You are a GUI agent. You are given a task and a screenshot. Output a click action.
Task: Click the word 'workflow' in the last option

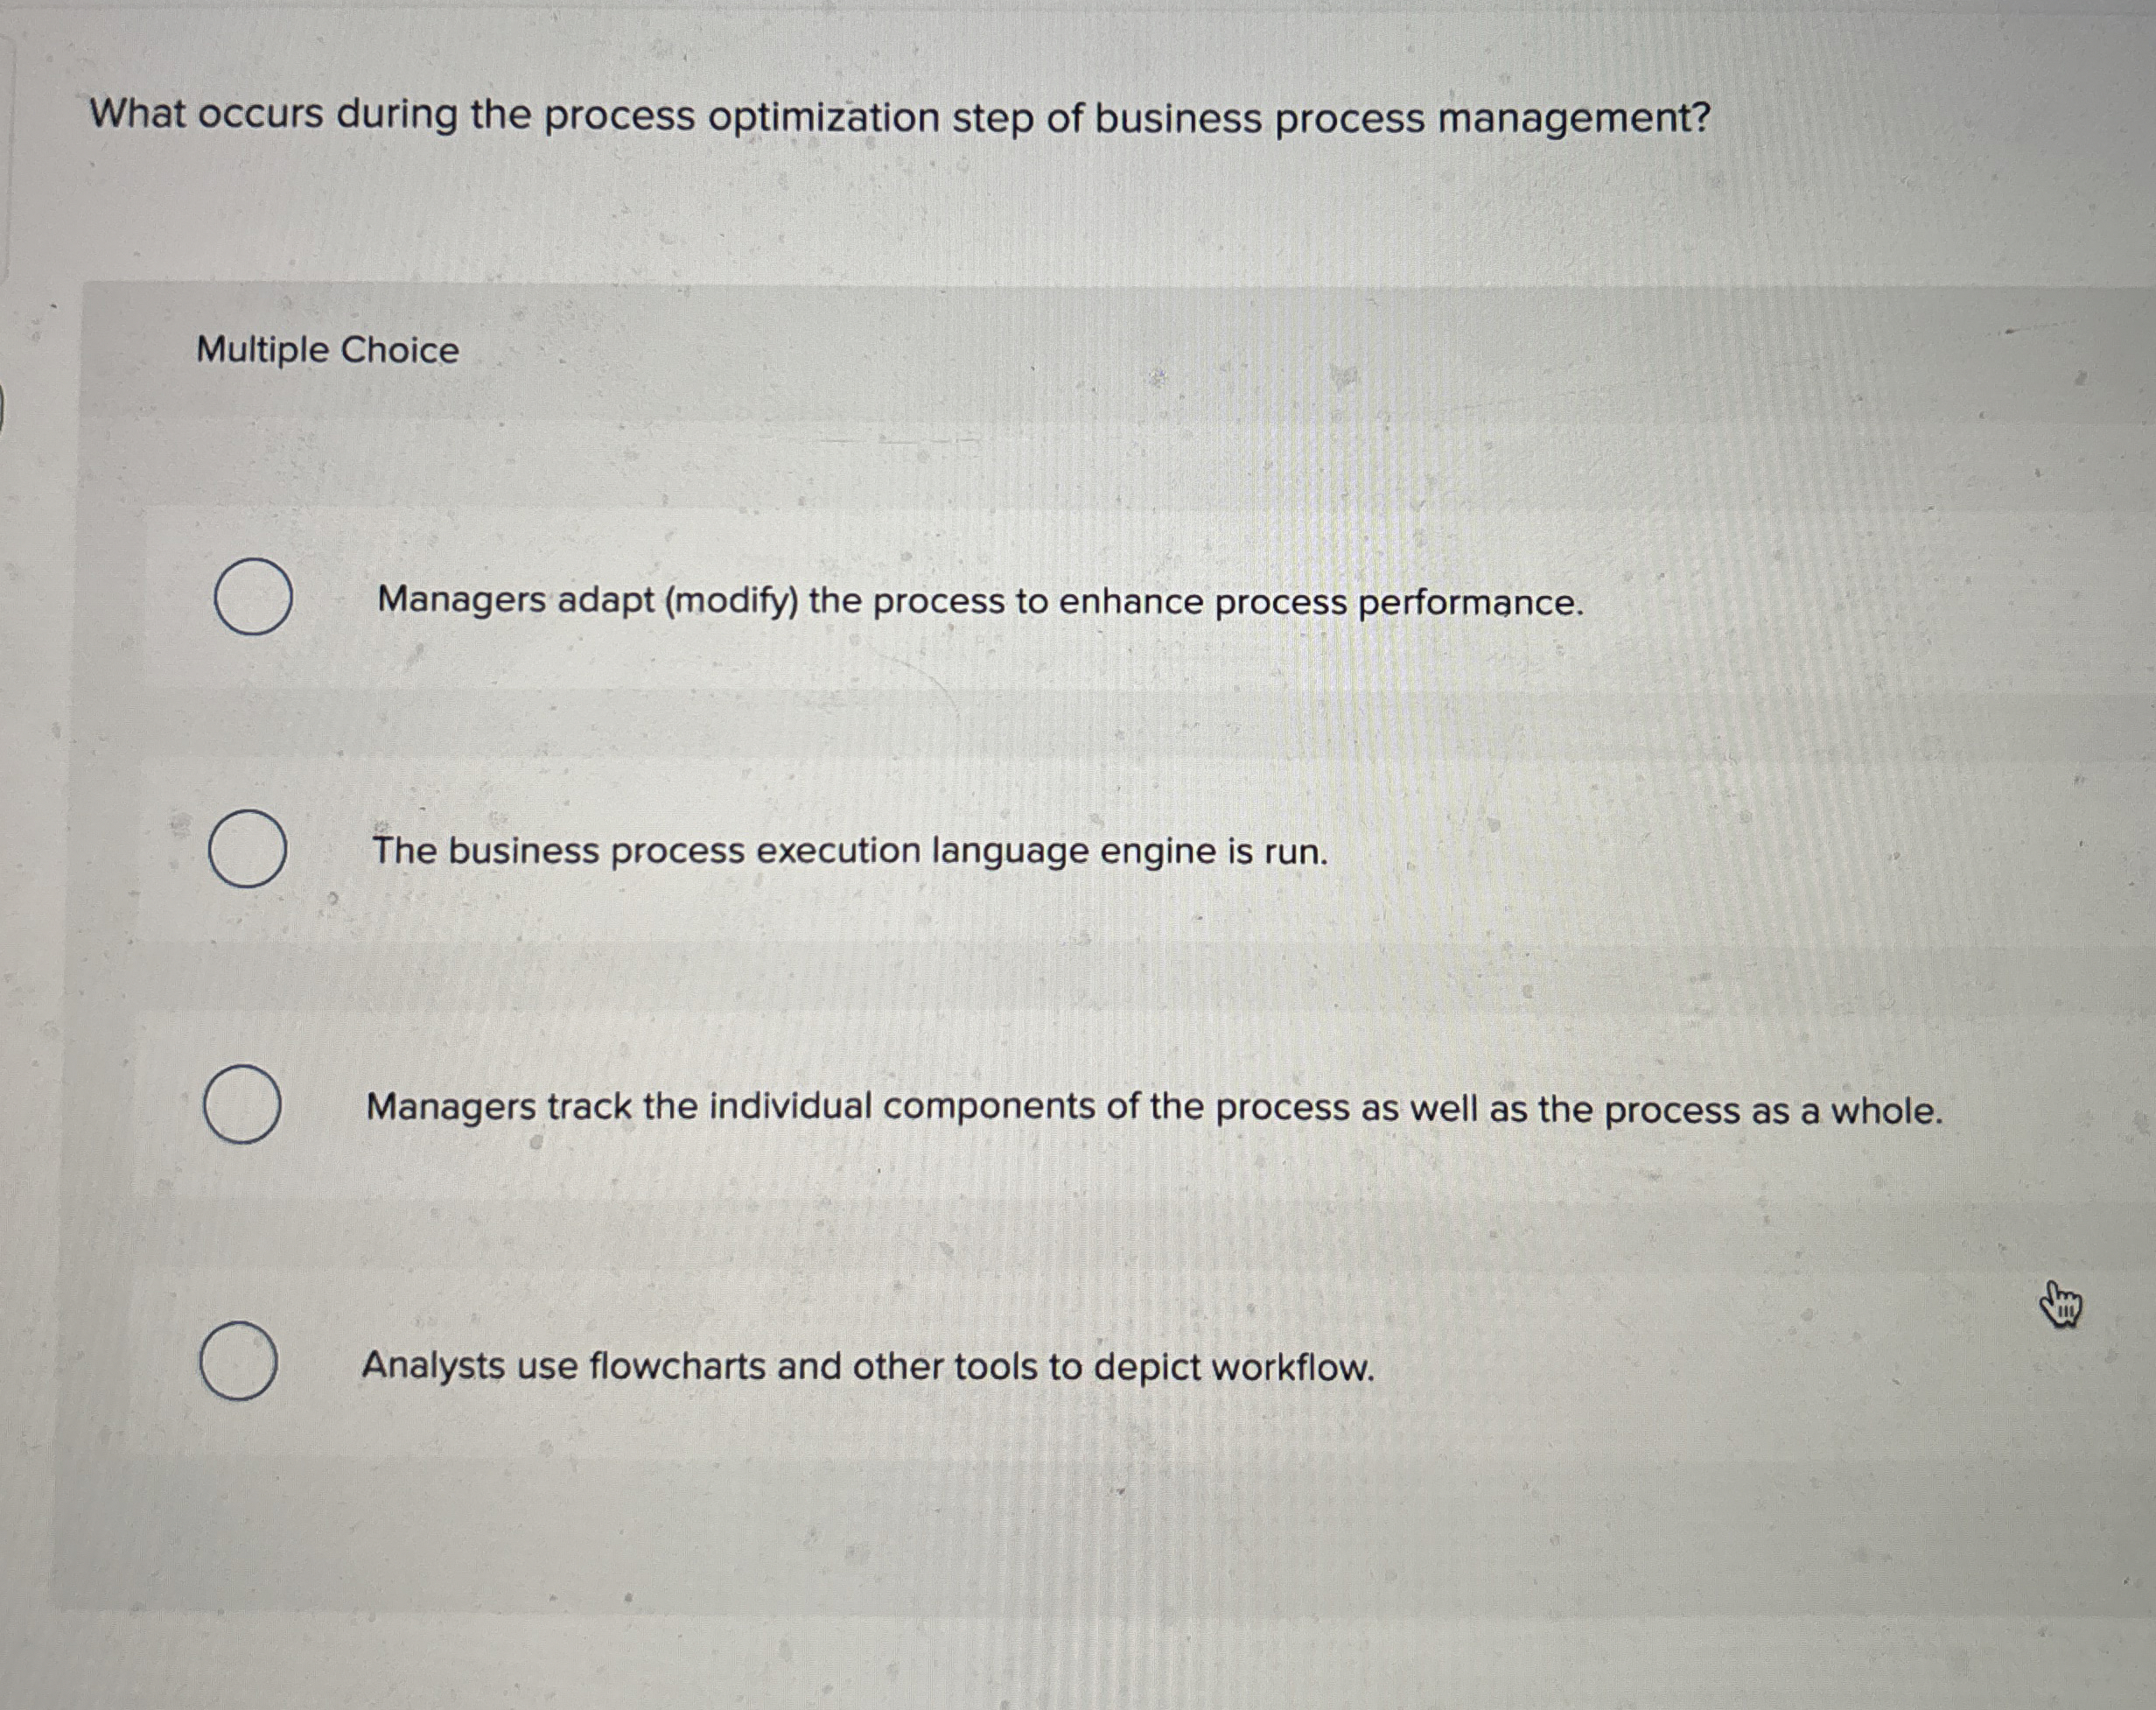click(1295, 1368)
